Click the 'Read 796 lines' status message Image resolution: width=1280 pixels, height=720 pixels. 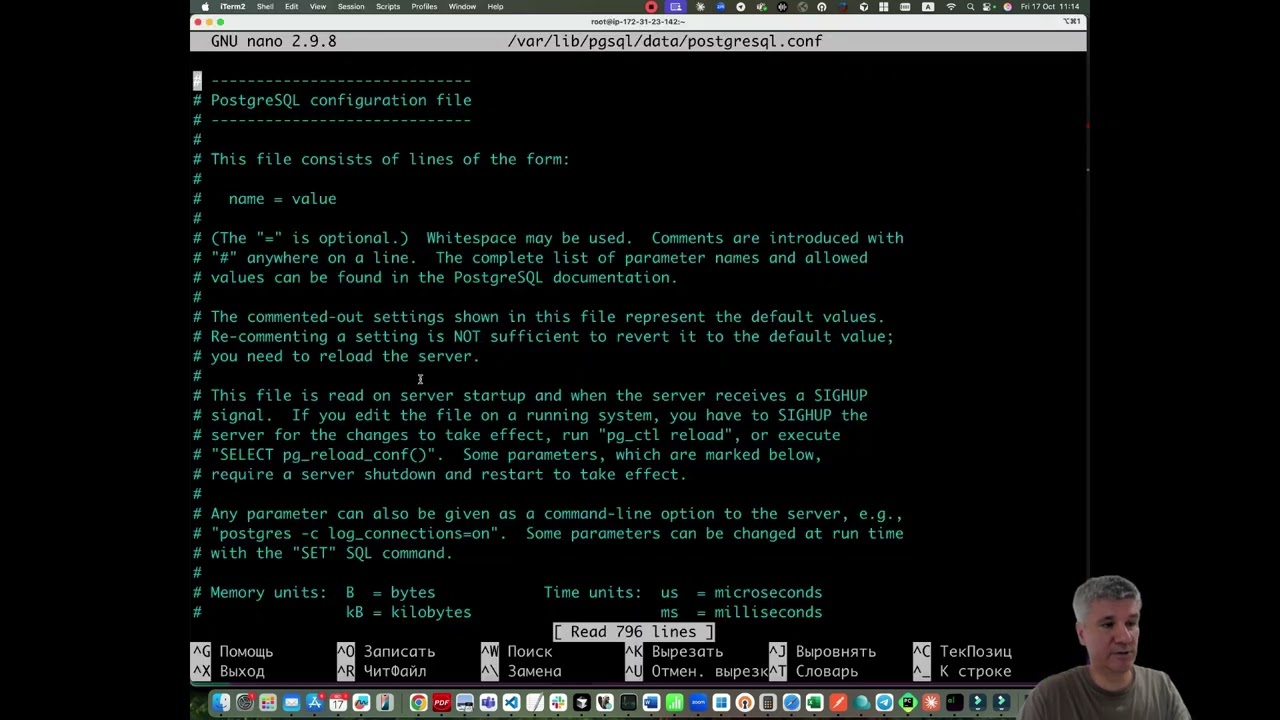[x=634, y=632]
